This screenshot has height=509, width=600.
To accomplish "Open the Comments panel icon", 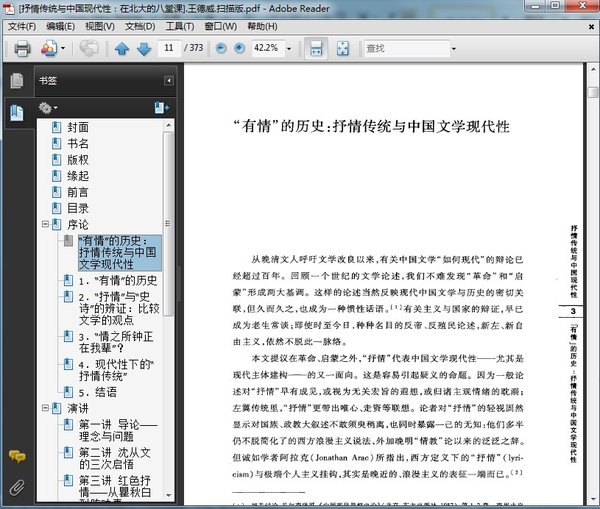I will 16,456.
